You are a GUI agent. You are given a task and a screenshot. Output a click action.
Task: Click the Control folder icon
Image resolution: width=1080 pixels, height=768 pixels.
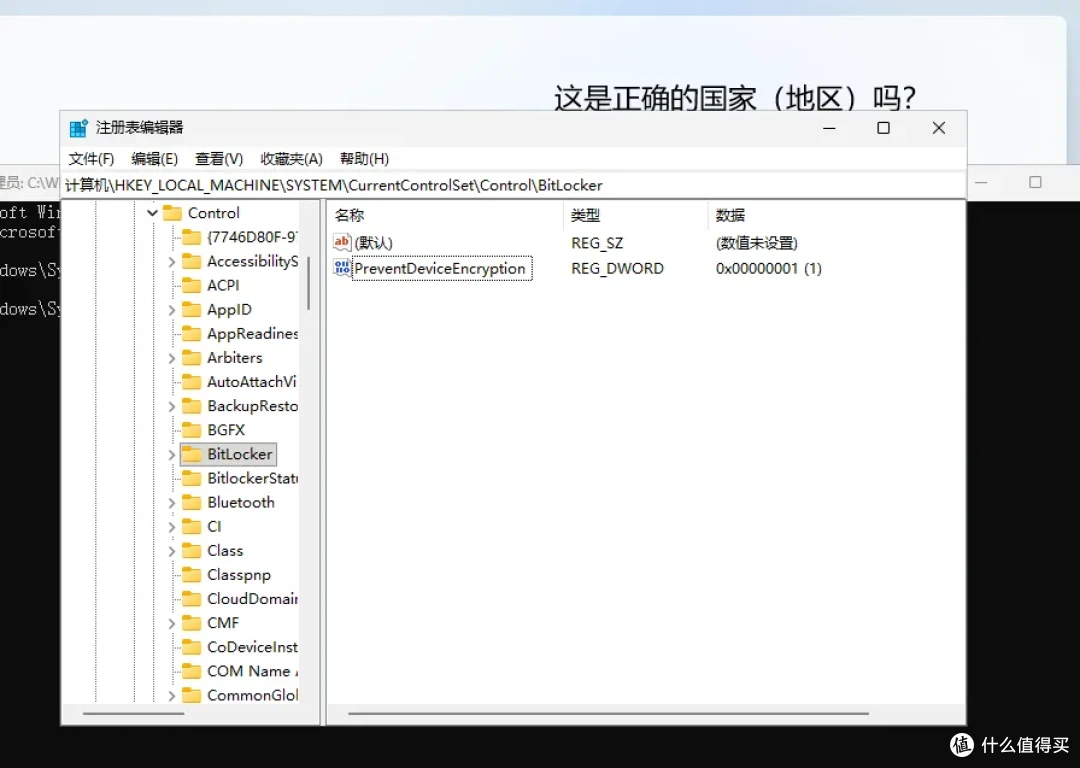(172, 213)
